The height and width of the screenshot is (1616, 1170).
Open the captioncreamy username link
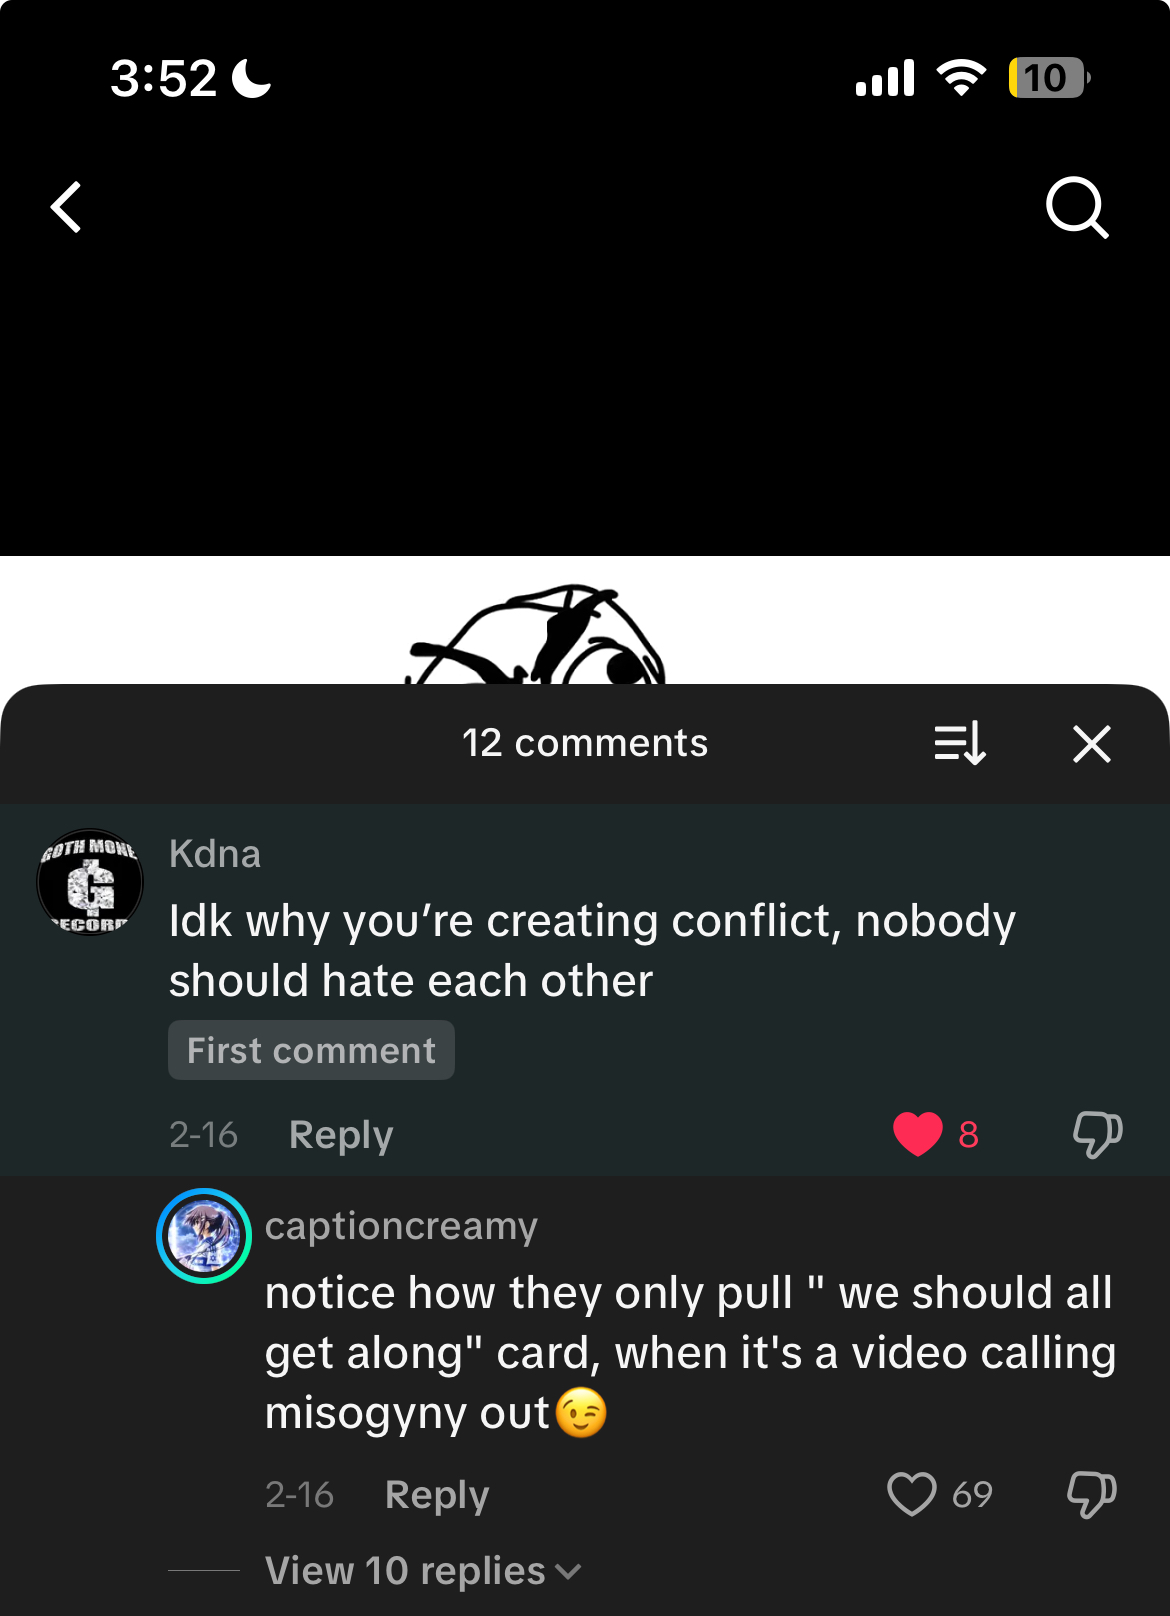pyautogui.click(x=401, y=1226)
